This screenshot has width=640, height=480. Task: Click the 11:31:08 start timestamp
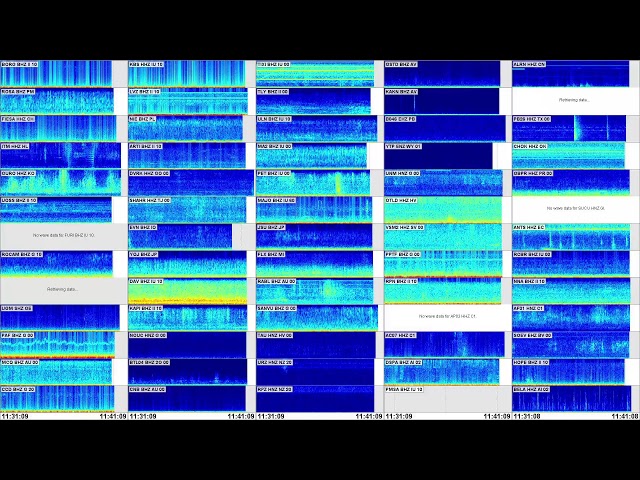[x=527, y=416]
